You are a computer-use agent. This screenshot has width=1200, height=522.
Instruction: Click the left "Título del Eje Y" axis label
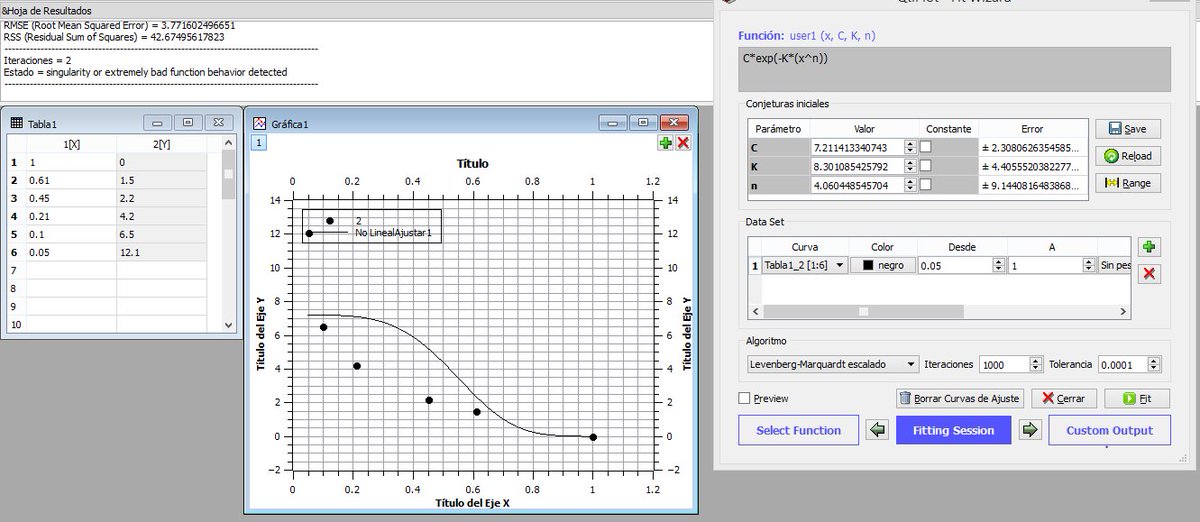(260, 334)
